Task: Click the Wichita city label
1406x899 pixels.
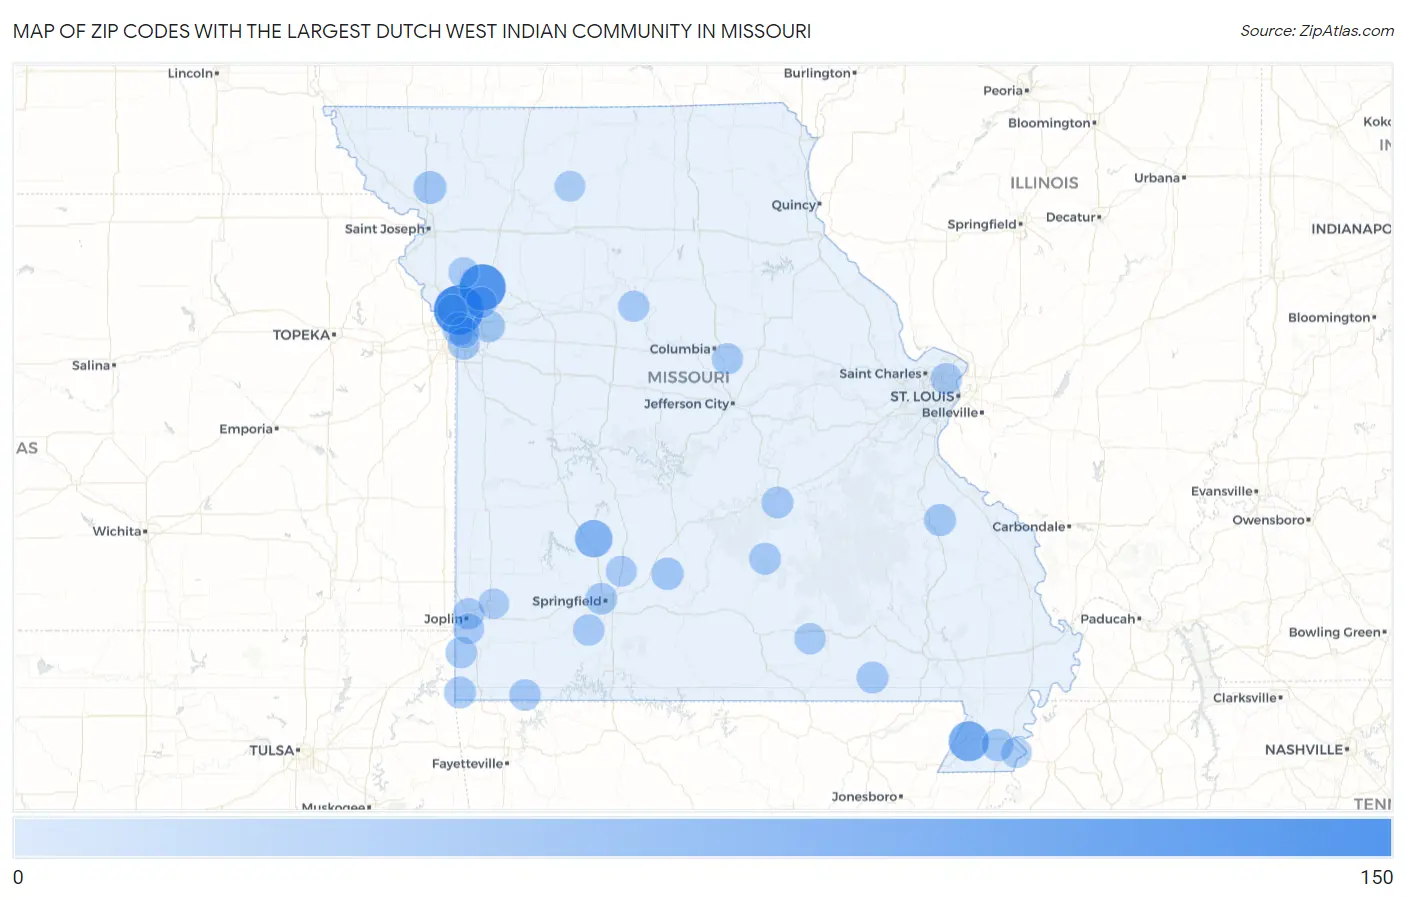Action: (117, 531)
